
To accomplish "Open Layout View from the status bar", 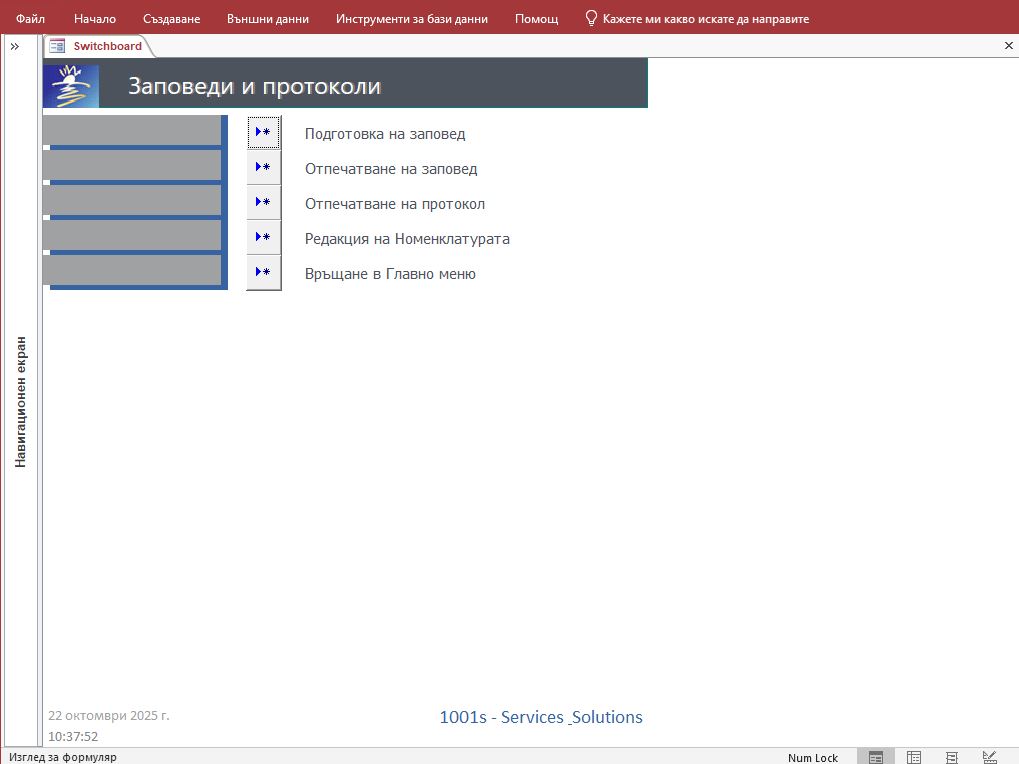I will [949, 757].
